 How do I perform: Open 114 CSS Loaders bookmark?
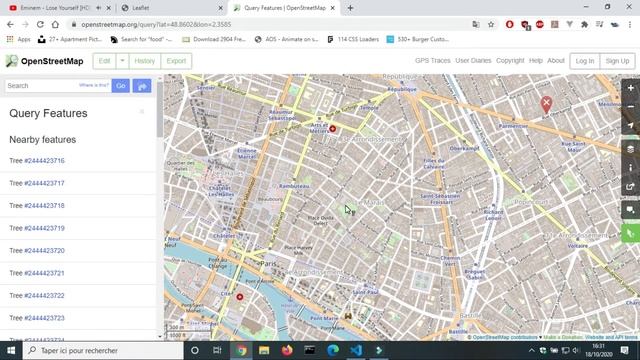coord(353,39)
